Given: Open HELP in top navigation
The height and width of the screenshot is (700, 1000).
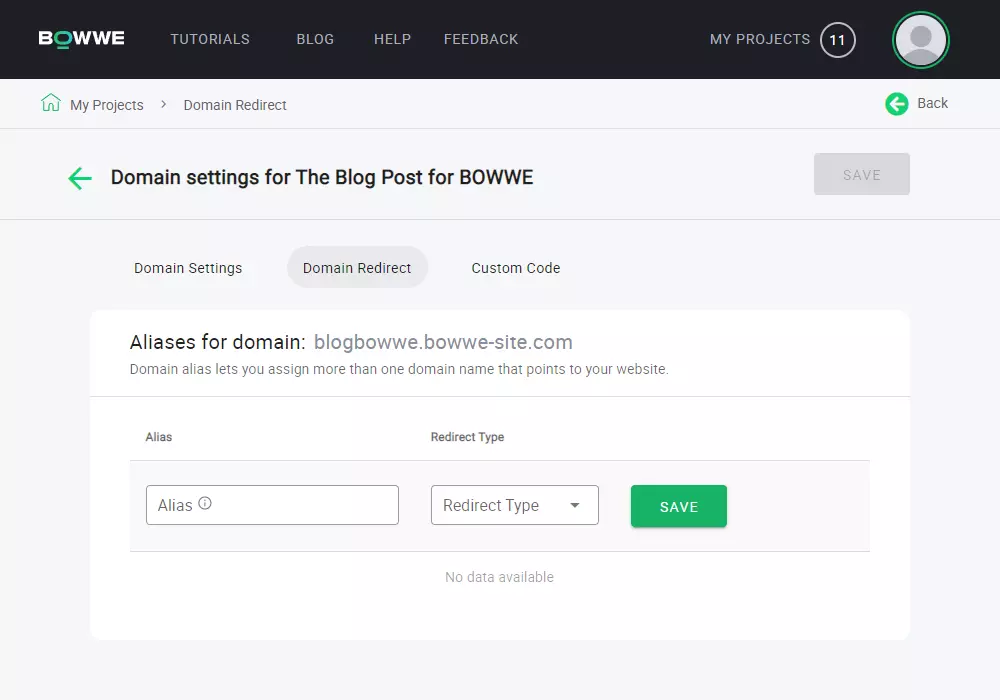Looking at the screenshot, I should (x=392, y=40).
